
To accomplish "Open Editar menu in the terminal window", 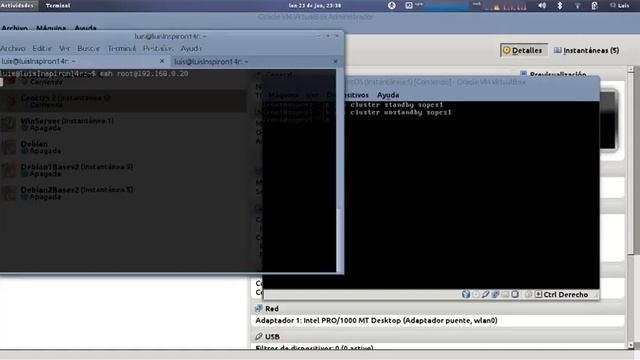I will coord(42,48).
